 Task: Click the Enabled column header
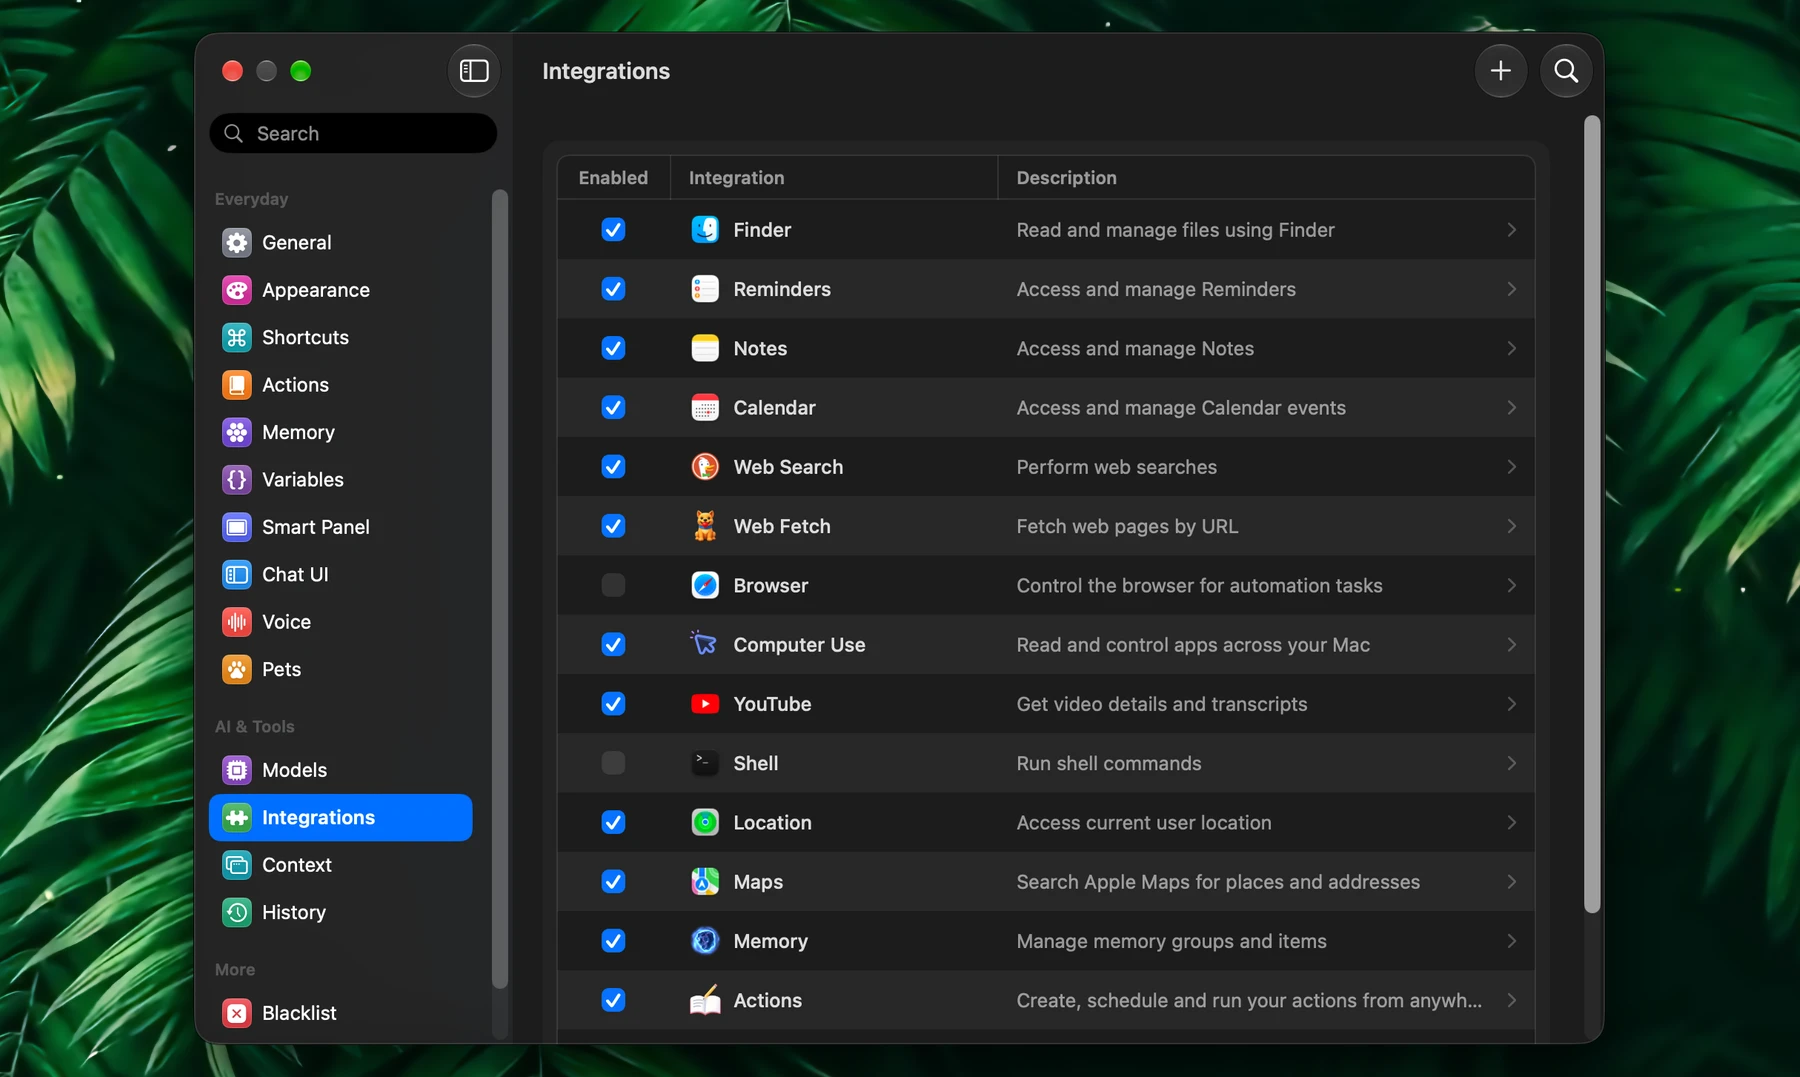tap(613, 178)
